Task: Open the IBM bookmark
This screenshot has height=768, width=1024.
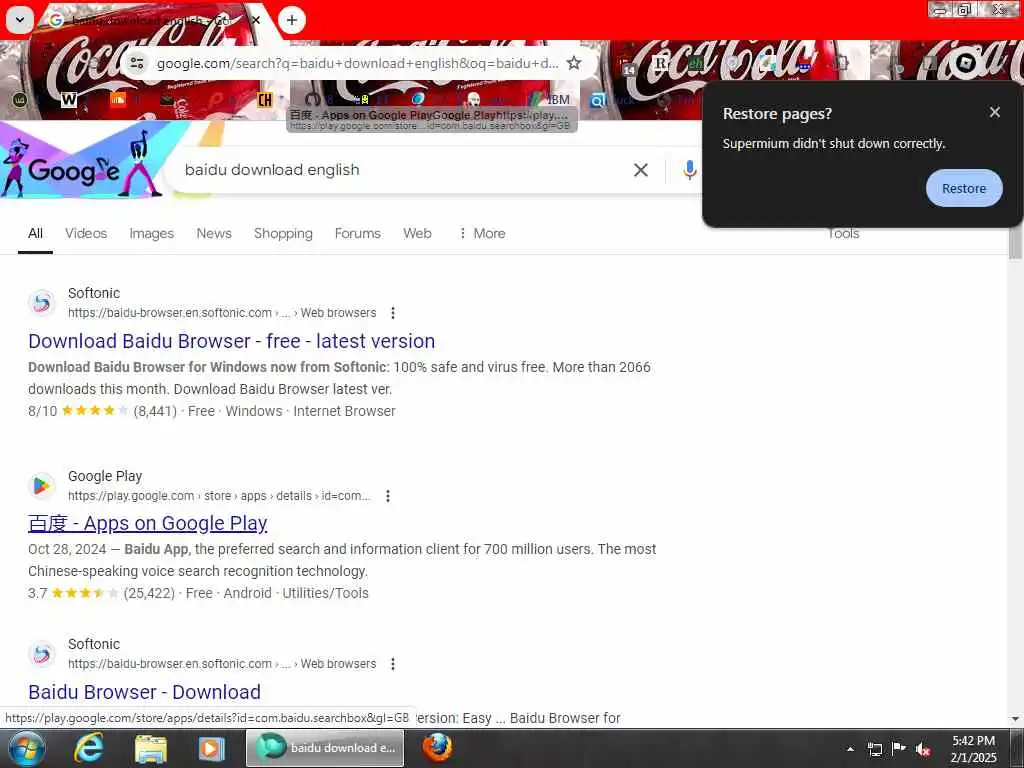Action: 551,99
